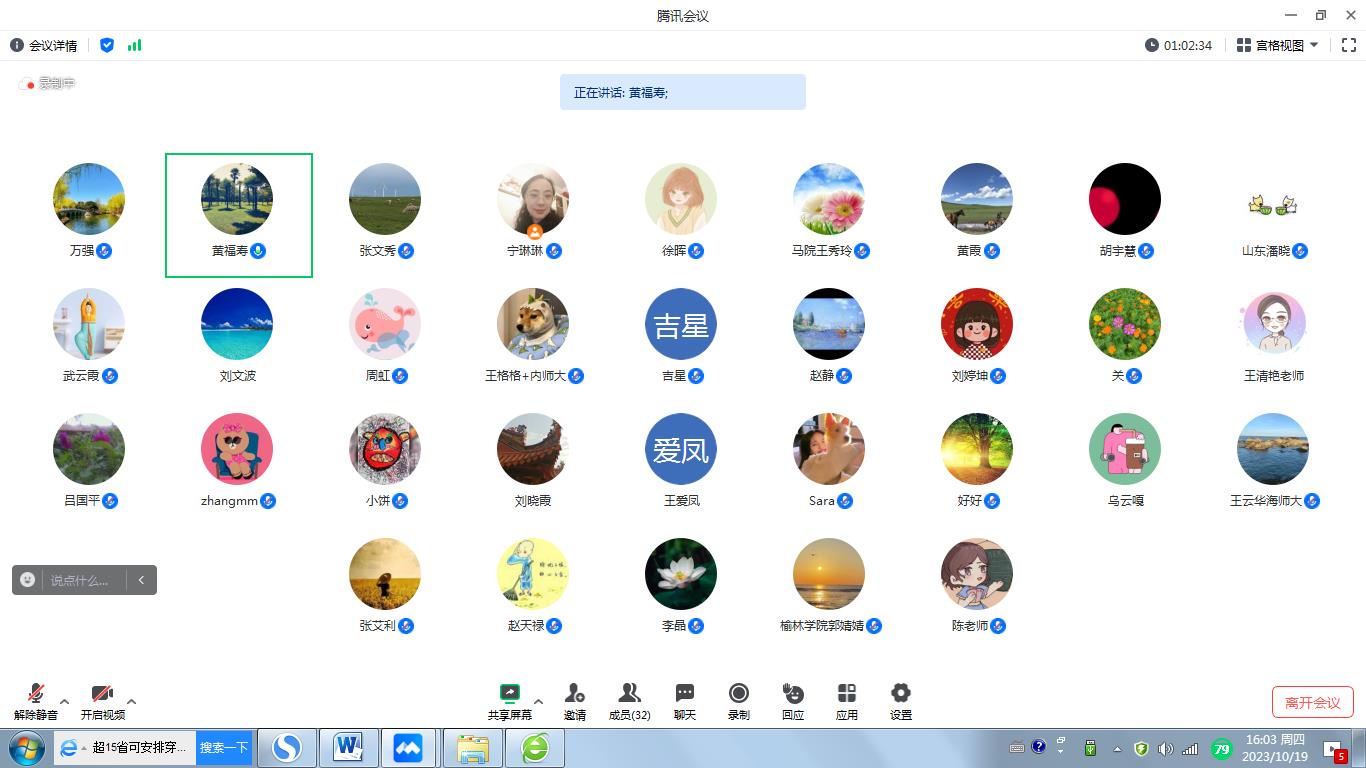The height and width of the screenshot is (768, 1366).
Task: Collapse the chat input bar arrow
Action: pos(142,580)
